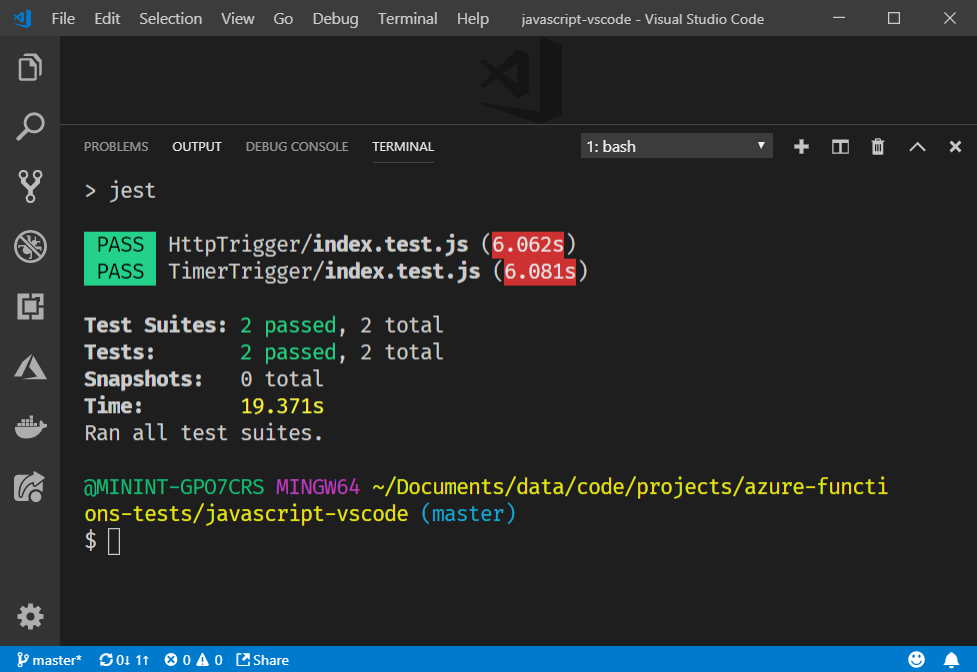Open the Debug menu
Viewport: 977px width, 672px height.
335,19
